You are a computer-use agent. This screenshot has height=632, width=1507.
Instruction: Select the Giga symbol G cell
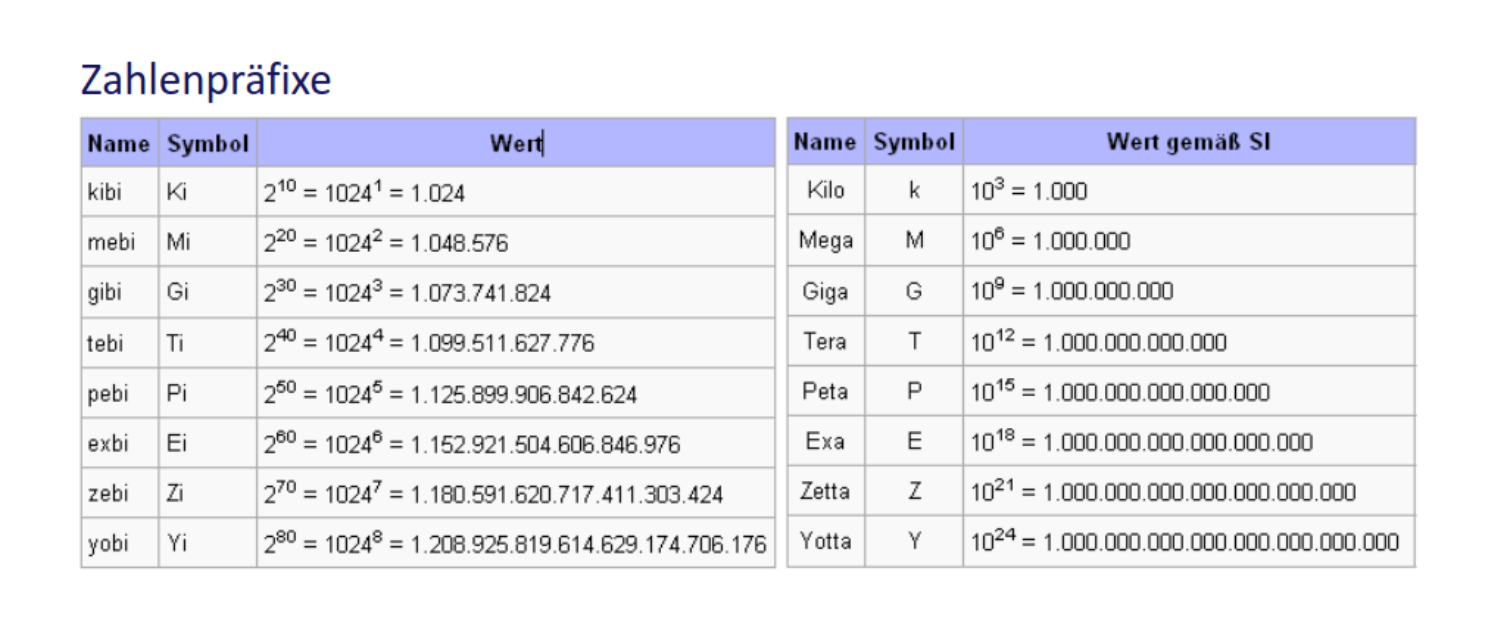point(914,292)
